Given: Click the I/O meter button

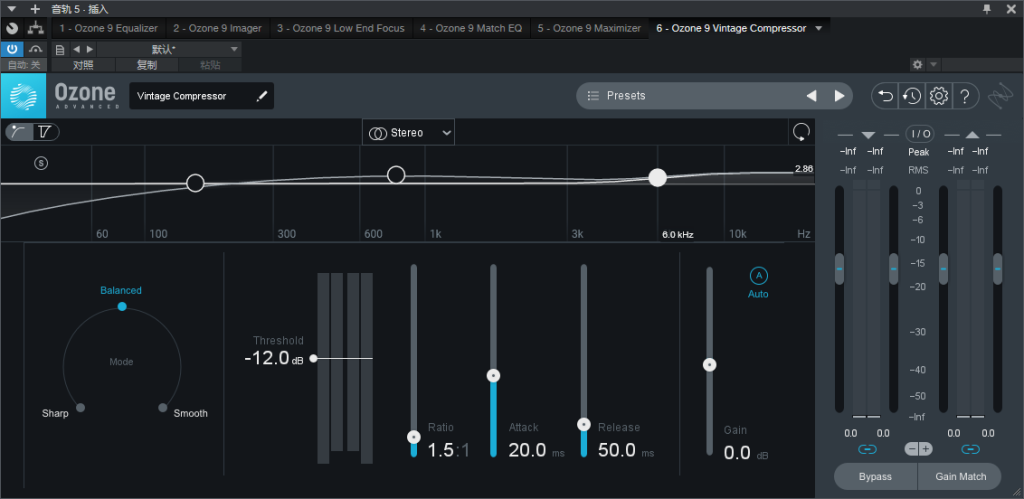Looking at the screenshot, I should pos(920,134).
